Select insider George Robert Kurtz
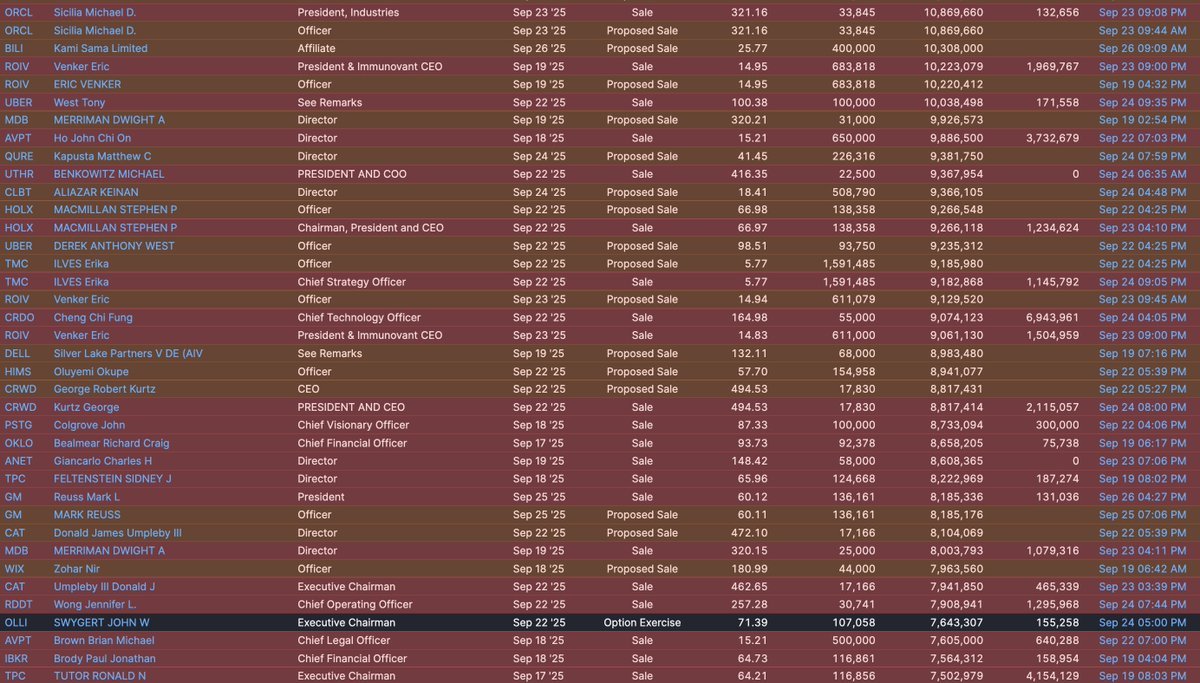This screenshot has height=683, width=1200. click(105, 389)
